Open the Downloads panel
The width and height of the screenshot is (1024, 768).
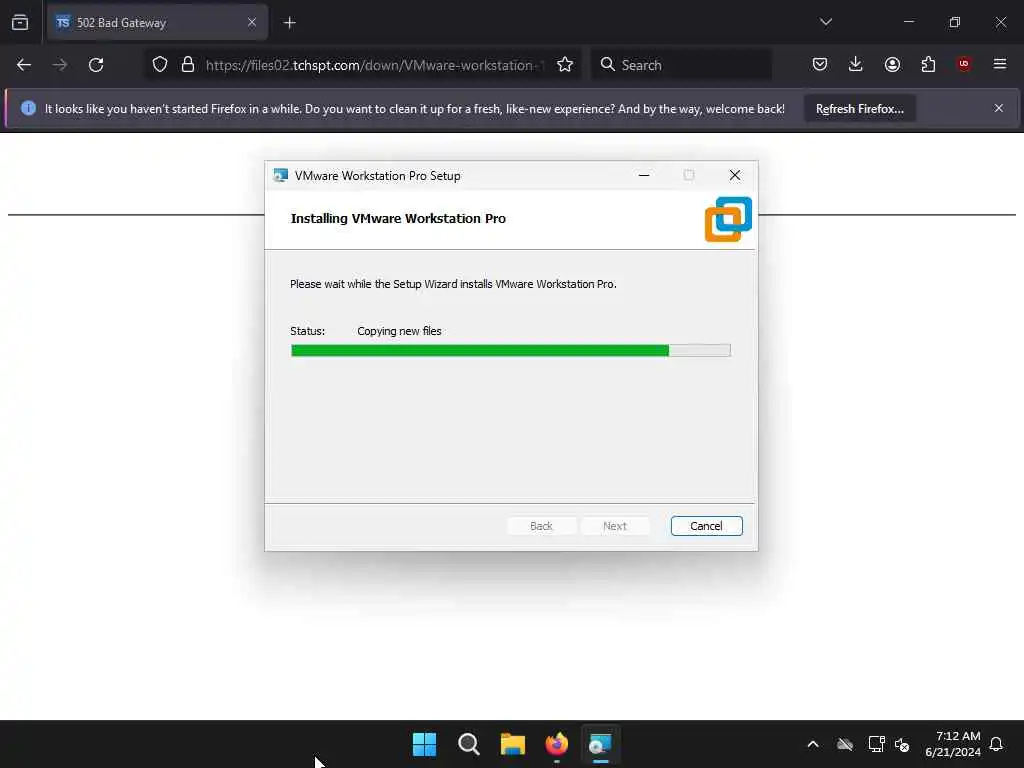click(856, 64)
